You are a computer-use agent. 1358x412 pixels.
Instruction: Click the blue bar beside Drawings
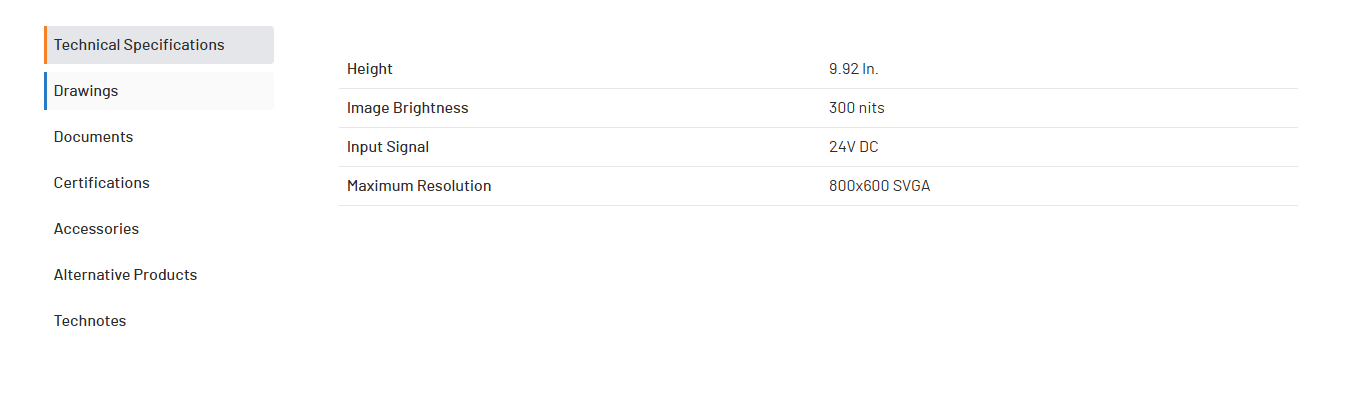point(46,91)
